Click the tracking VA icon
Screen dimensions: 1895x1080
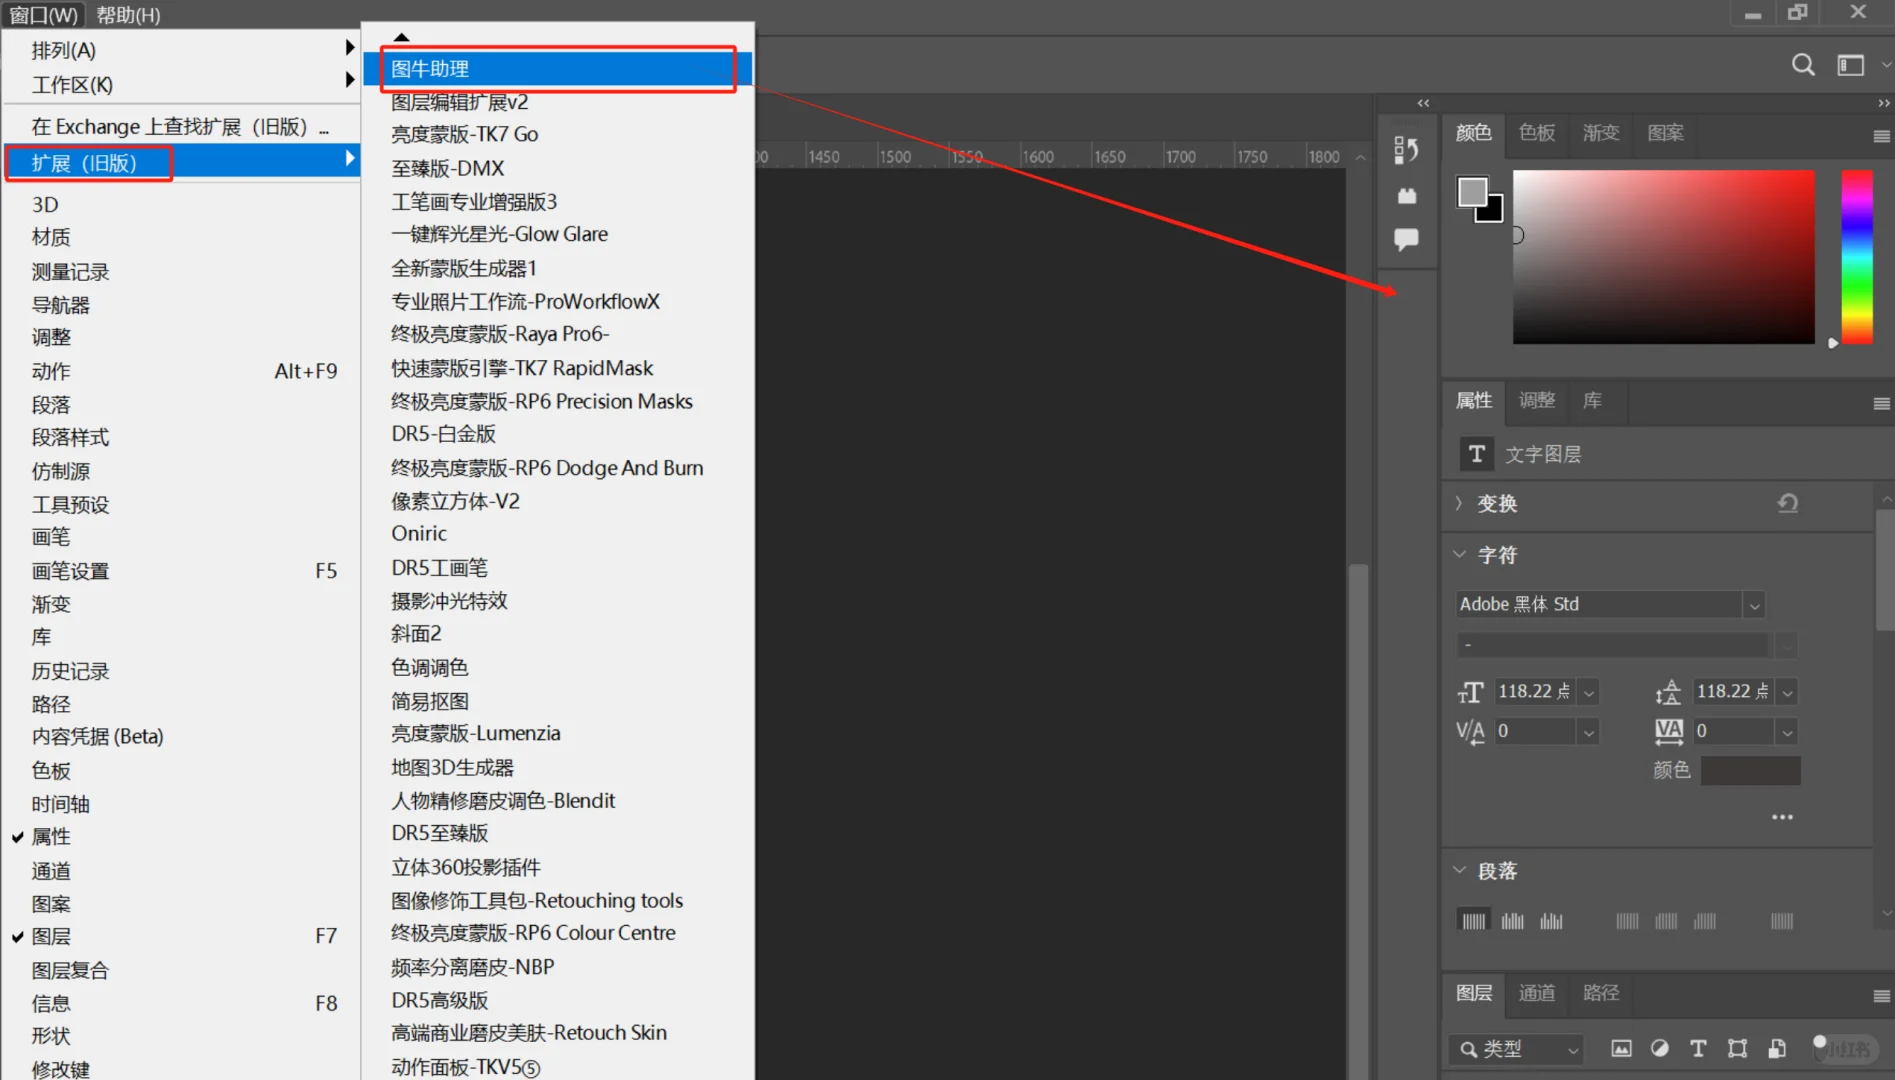1669,732
